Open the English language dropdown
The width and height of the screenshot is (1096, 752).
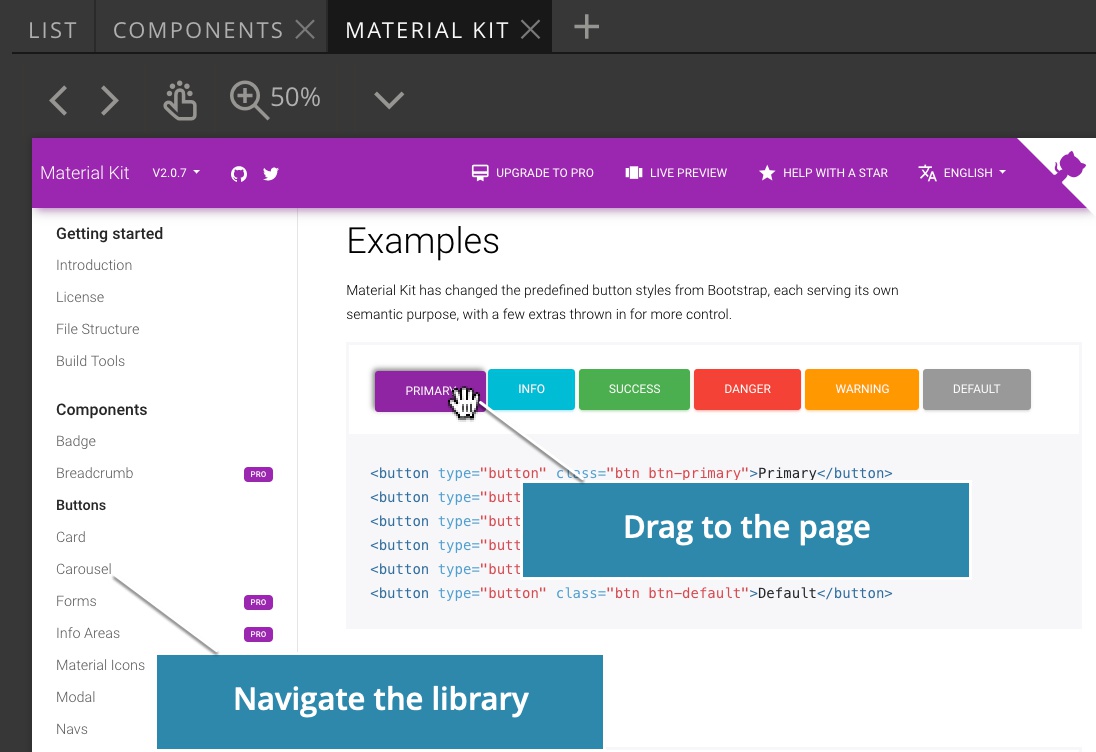point(962,173)
